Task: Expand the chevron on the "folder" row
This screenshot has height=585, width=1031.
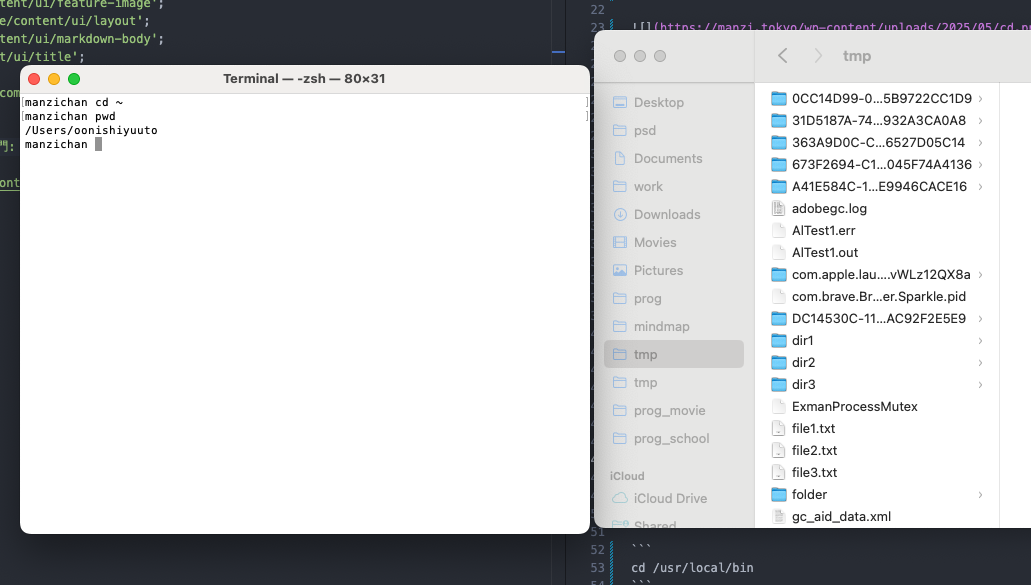Action: [x=980, y=494]
